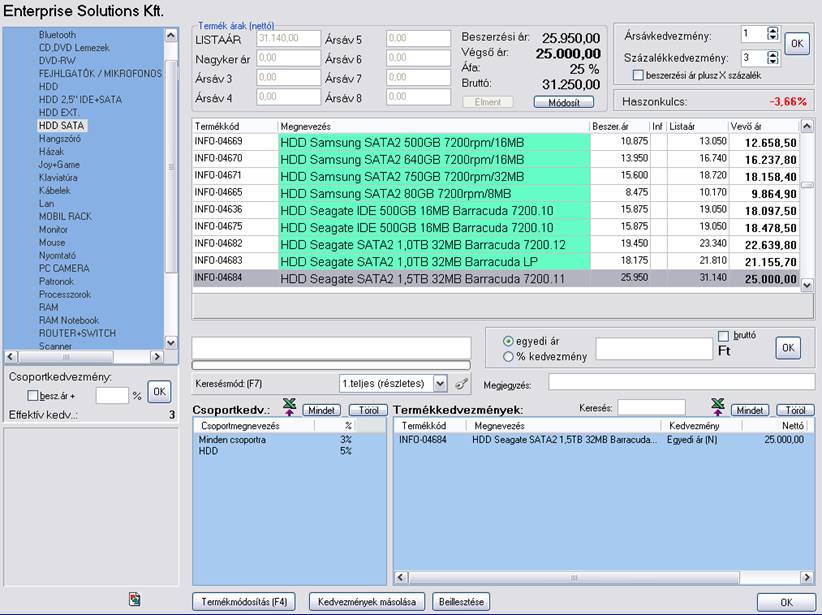Select the INFO-04684 row in Termékkedvezmények

[x=604, y=440]
